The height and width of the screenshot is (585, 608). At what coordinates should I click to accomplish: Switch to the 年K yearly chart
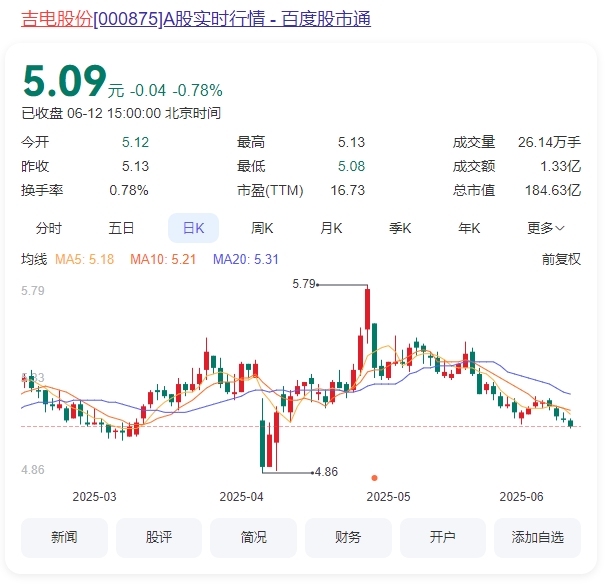tap(469, 228)
